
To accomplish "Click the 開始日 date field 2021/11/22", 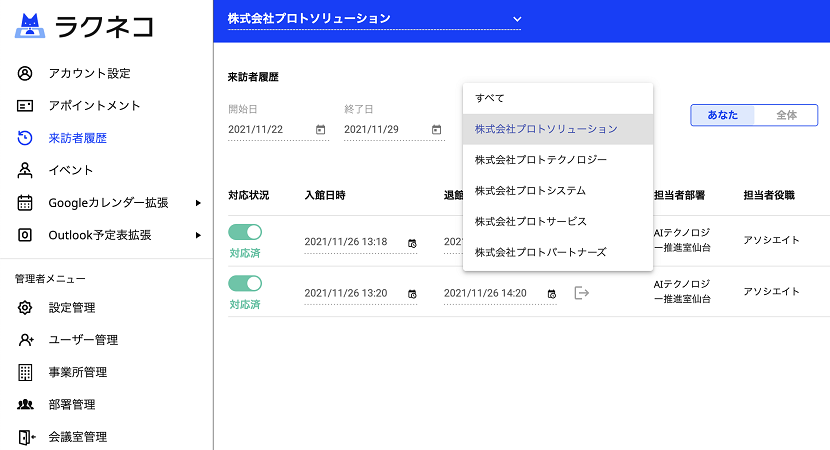I will pyautogui.click(x=278, y=130).
